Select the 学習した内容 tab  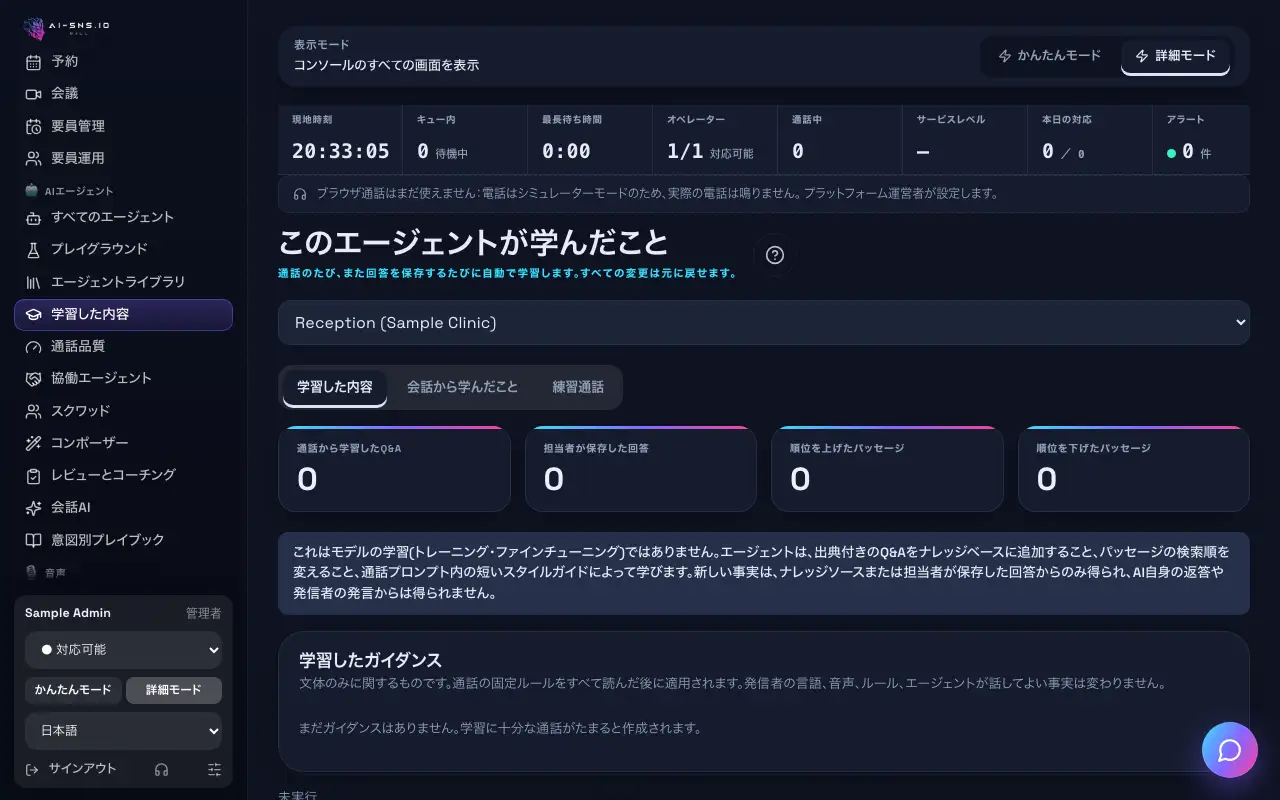pos(335,387)
